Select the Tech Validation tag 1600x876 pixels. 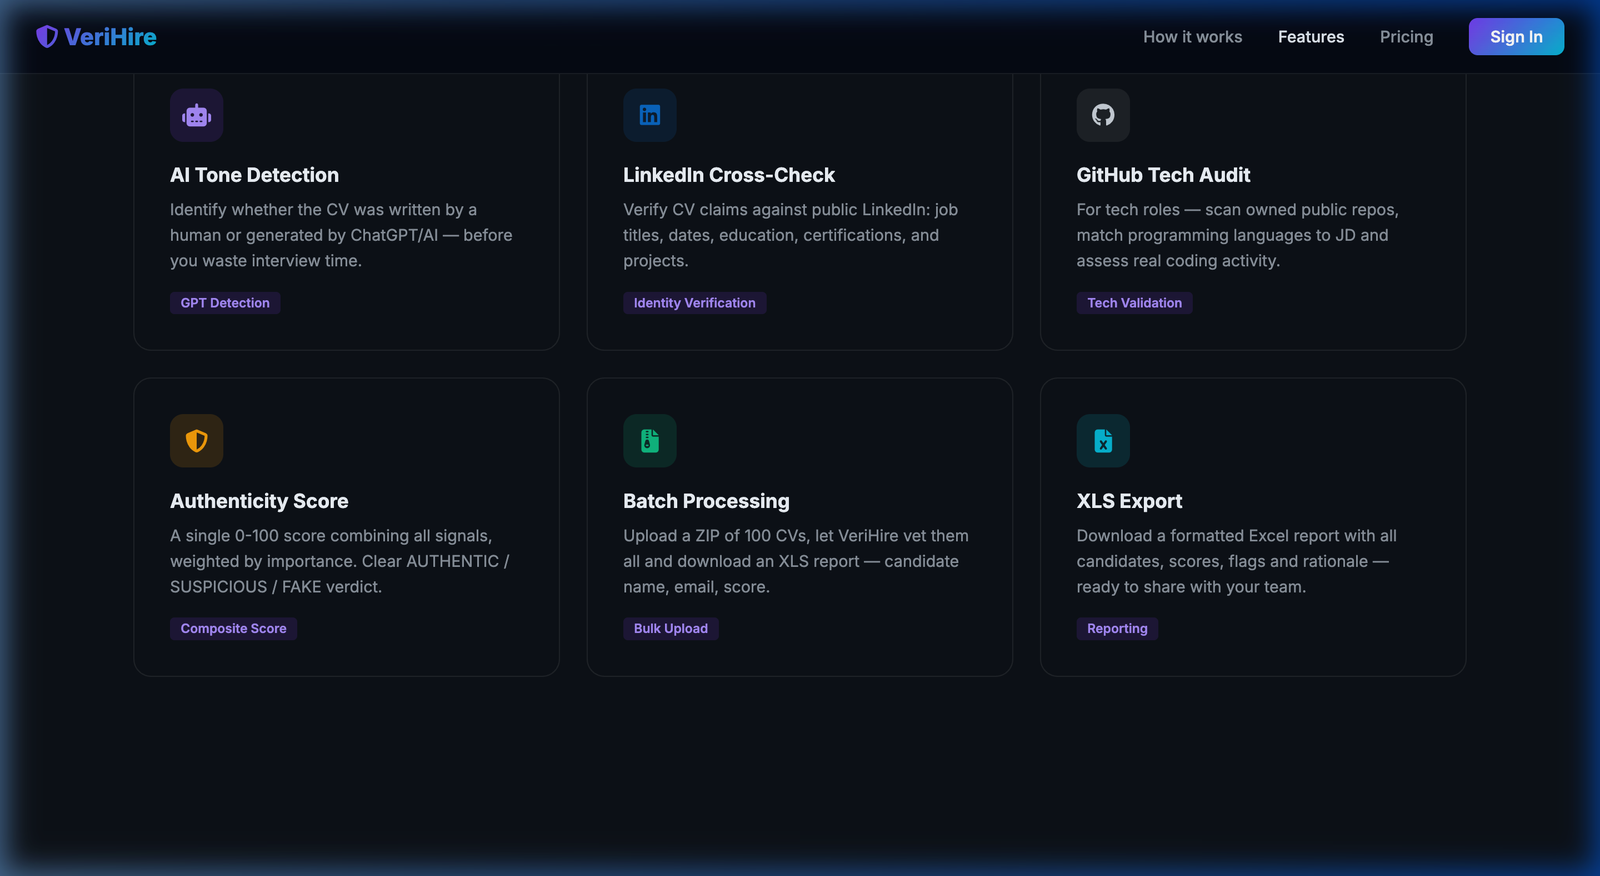tap(1134, 303)
